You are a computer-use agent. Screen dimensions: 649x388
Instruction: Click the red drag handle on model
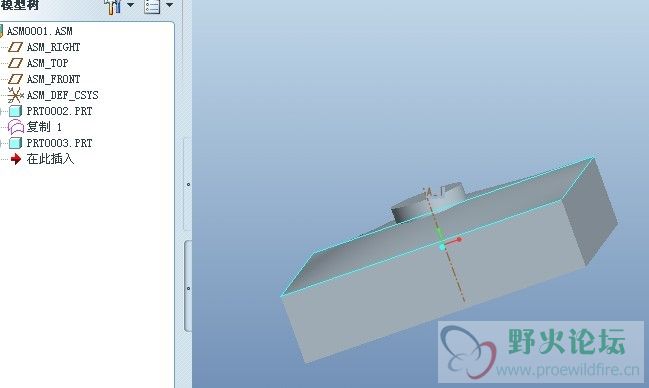tap(459, 239)
